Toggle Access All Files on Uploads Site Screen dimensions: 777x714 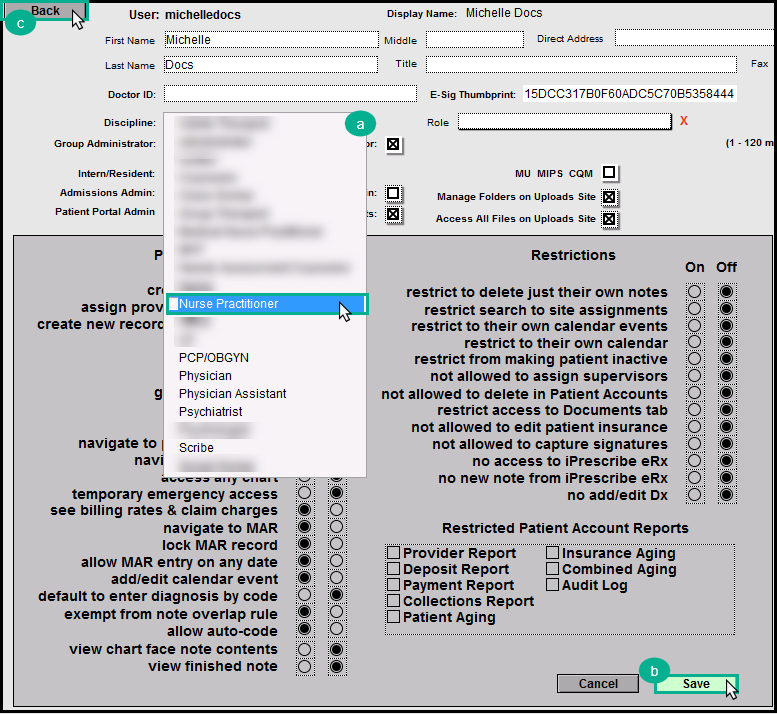(x=609, y=219)
